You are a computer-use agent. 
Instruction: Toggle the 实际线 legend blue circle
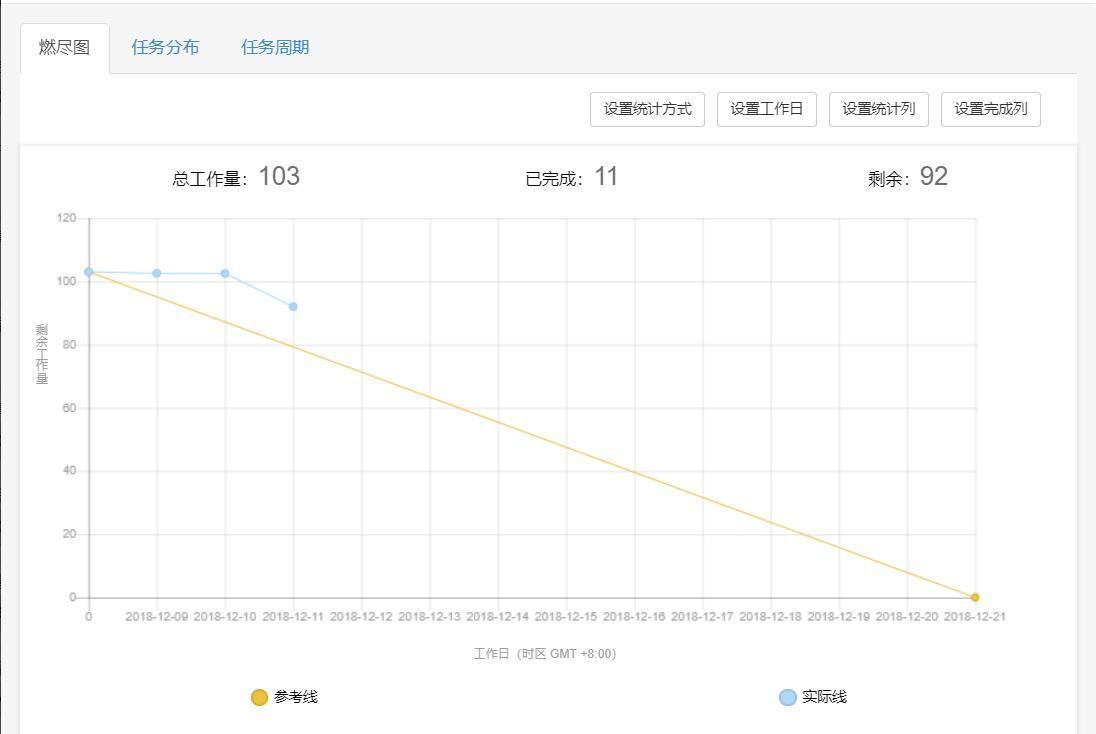(x=788, y=697)
